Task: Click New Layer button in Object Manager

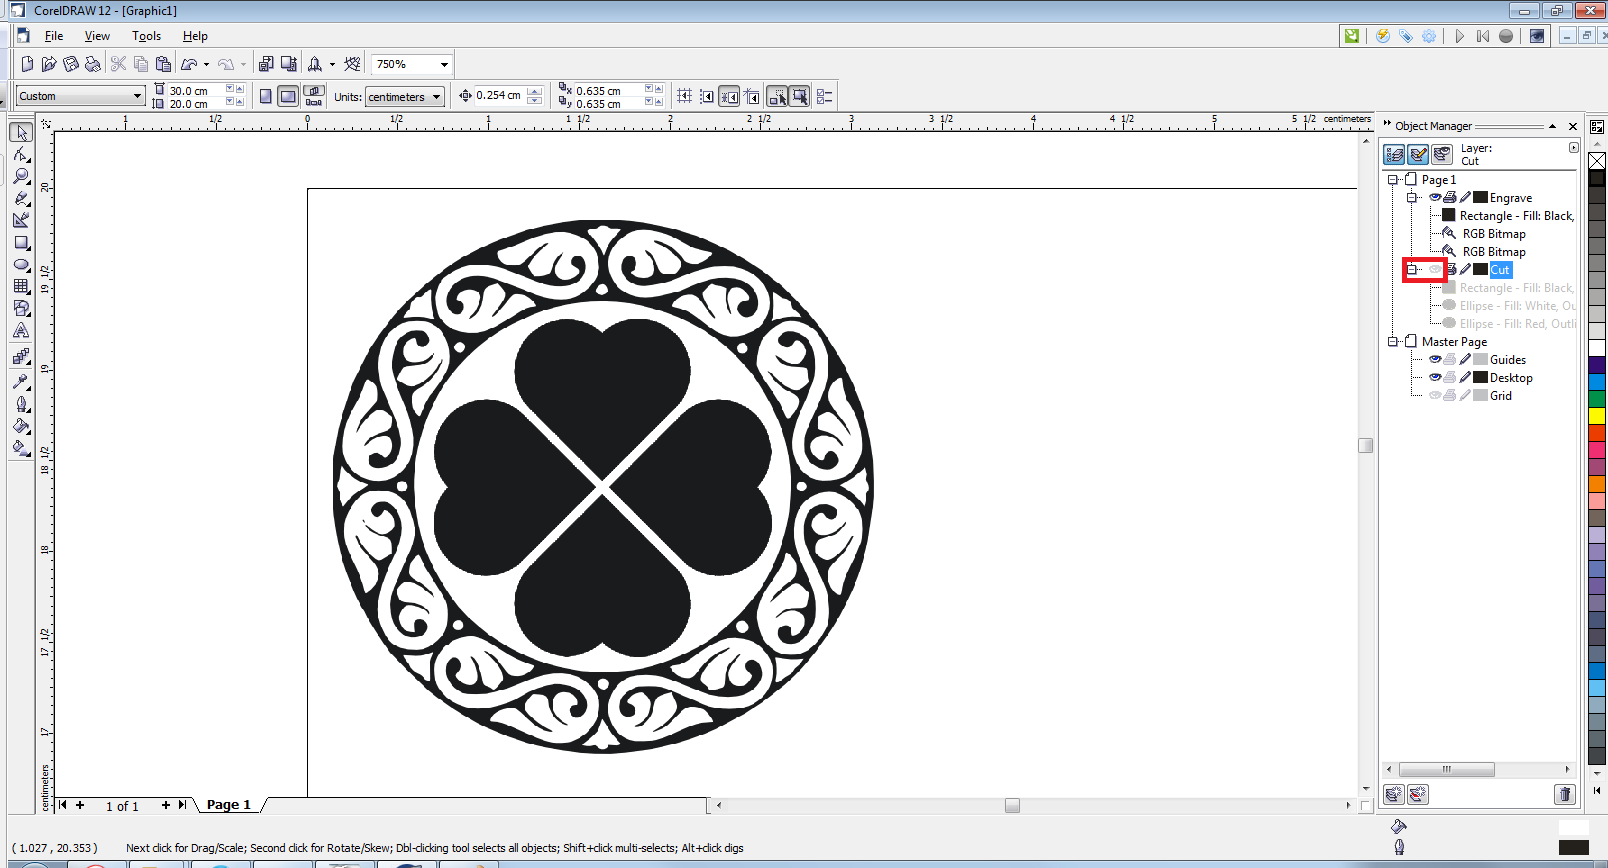Action: [x=1394, y=794]
